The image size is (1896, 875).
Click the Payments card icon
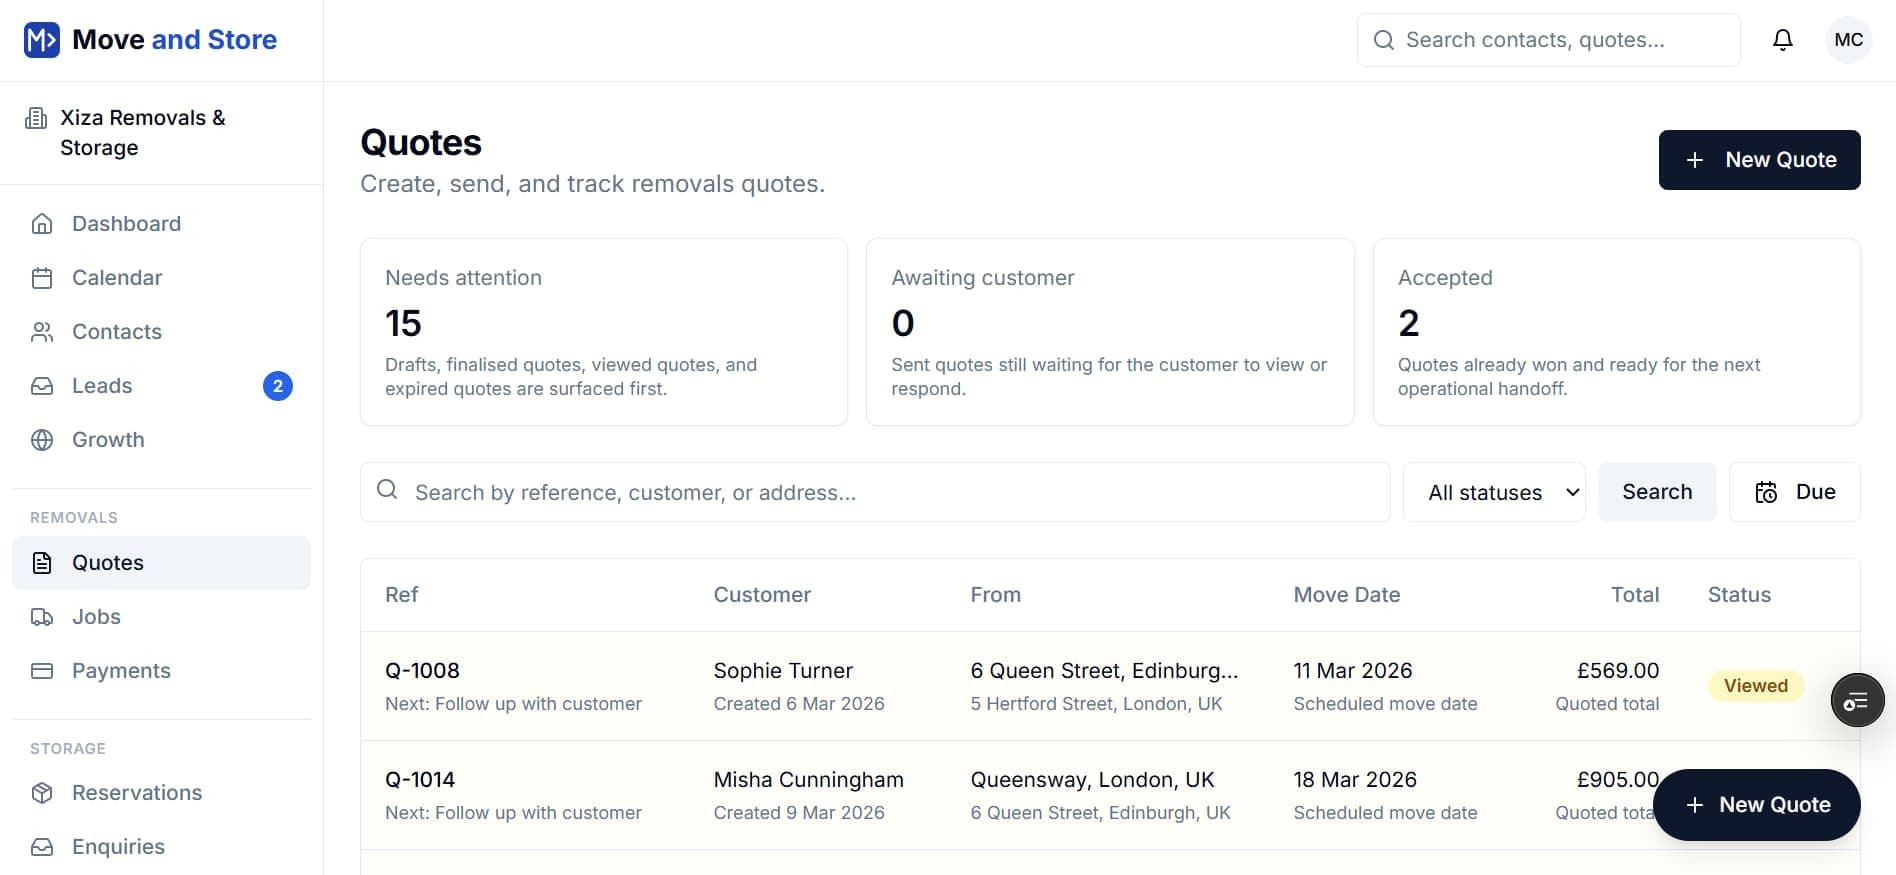pyautogui.click(x=42, y=671)
